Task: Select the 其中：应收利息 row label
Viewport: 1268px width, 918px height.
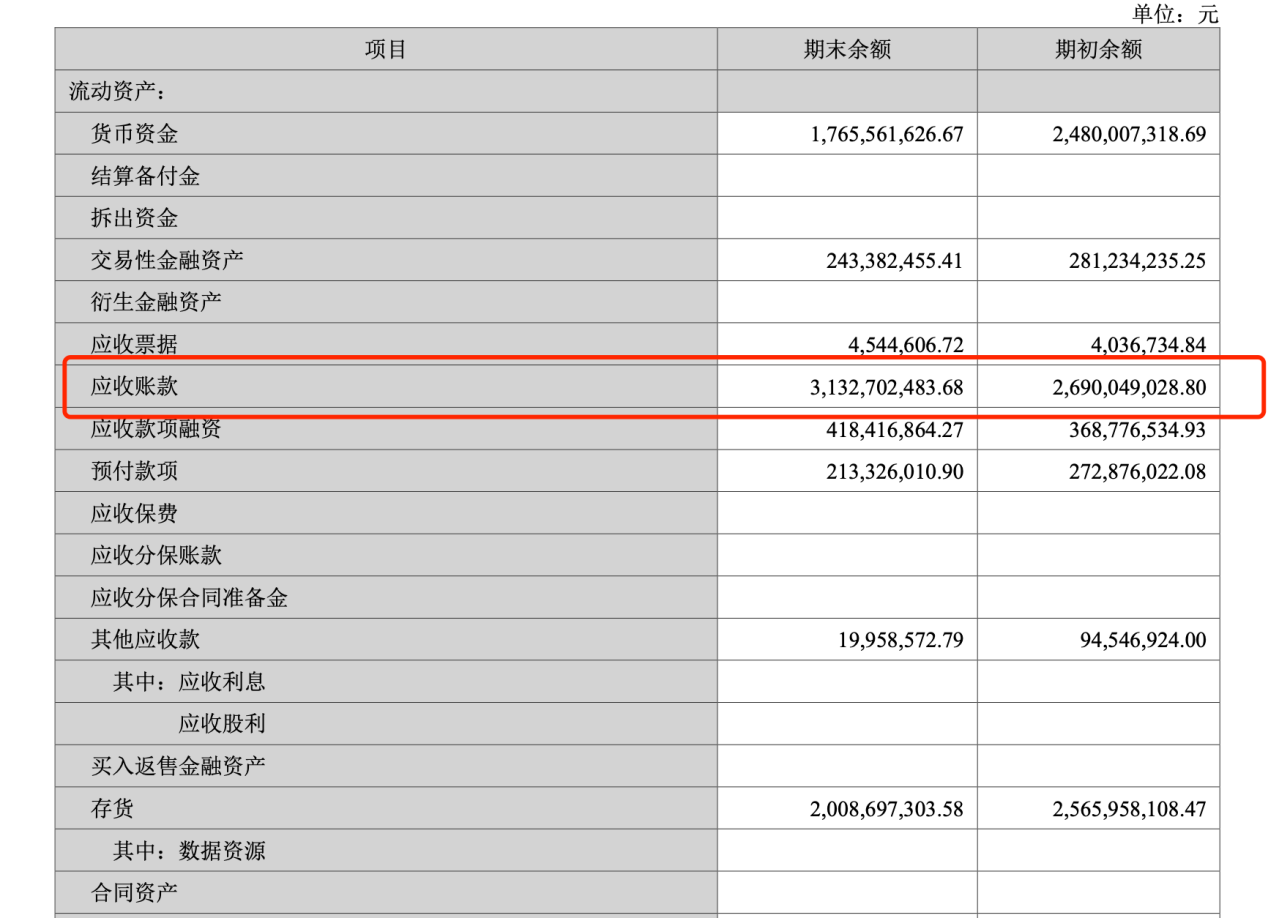Action: [x=189, y=683]
